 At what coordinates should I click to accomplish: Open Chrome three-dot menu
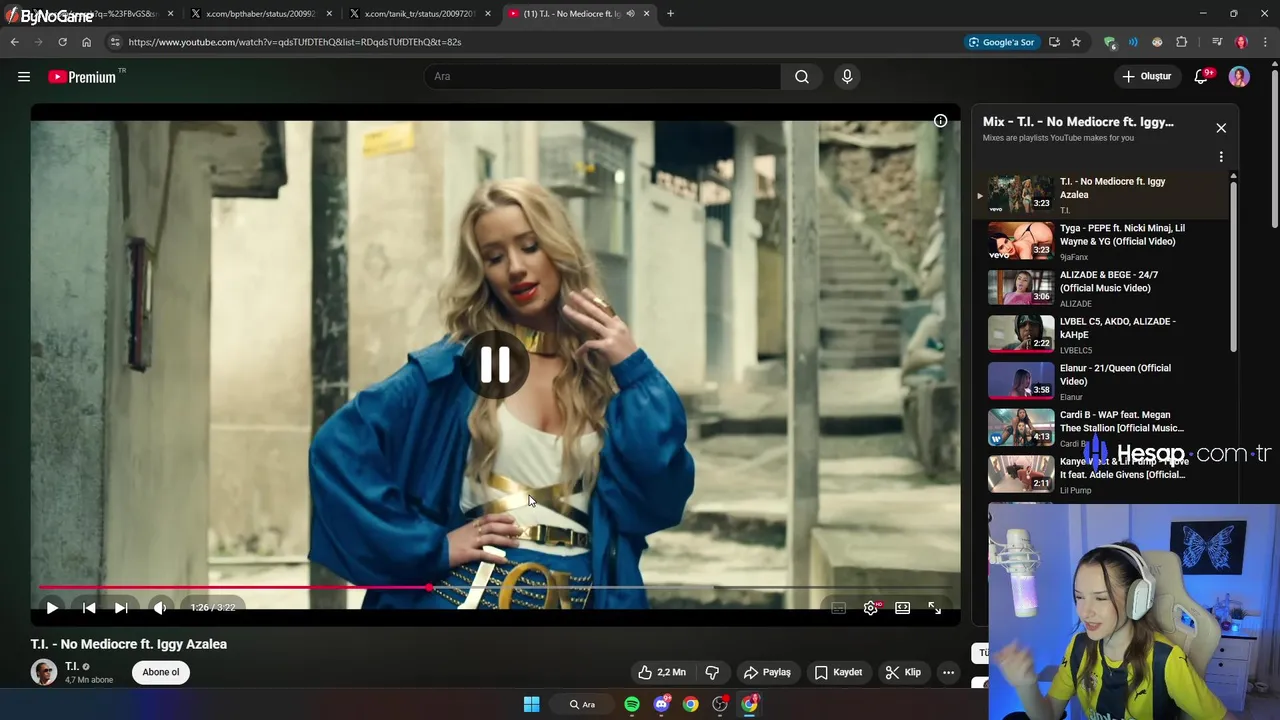click(x=1266, y=42)
